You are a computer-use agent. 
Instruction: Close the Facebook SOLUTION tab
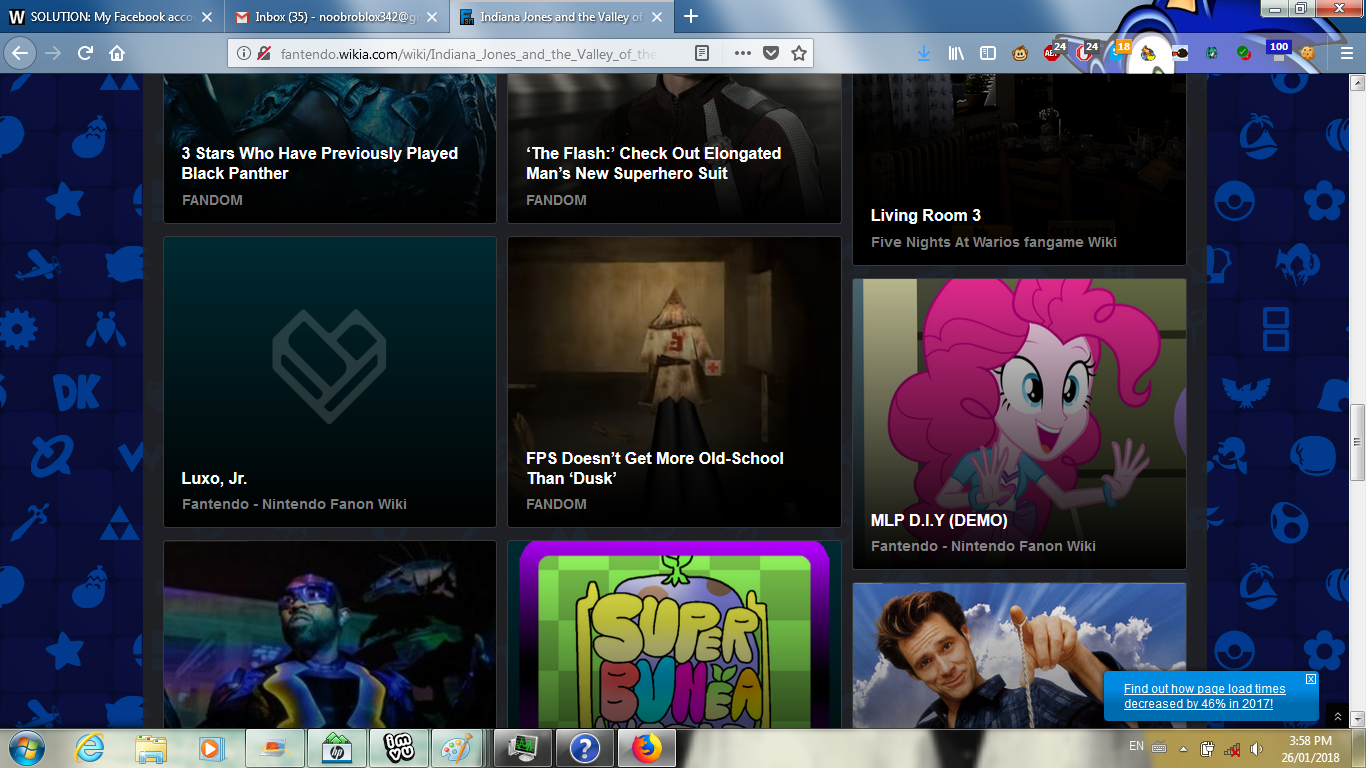click(206, 17)
